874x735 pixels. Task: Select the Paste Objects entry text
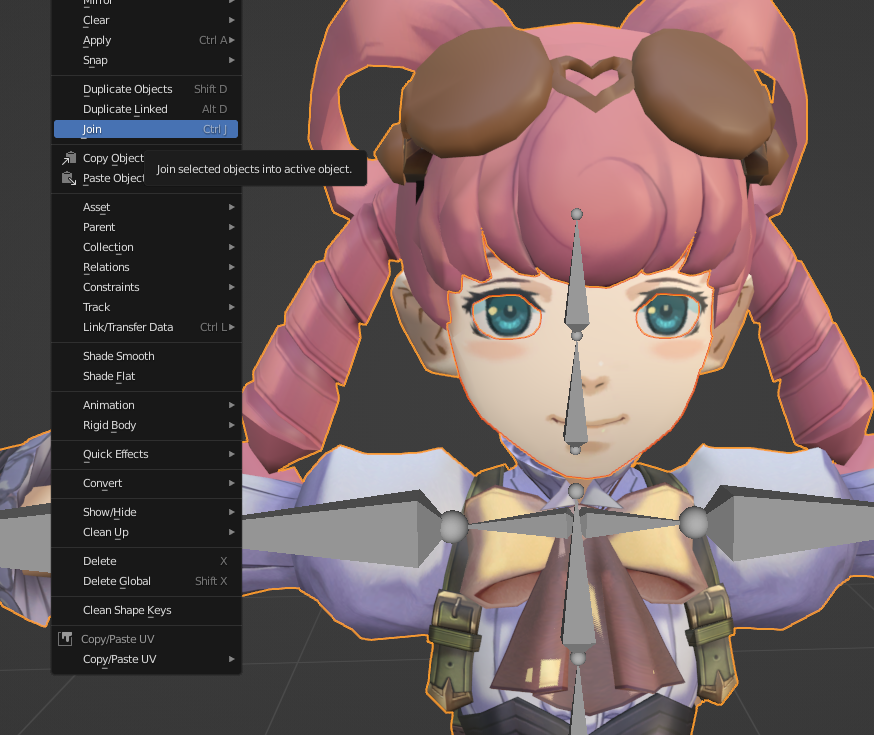pyautogui.click(x=113, y=178)
